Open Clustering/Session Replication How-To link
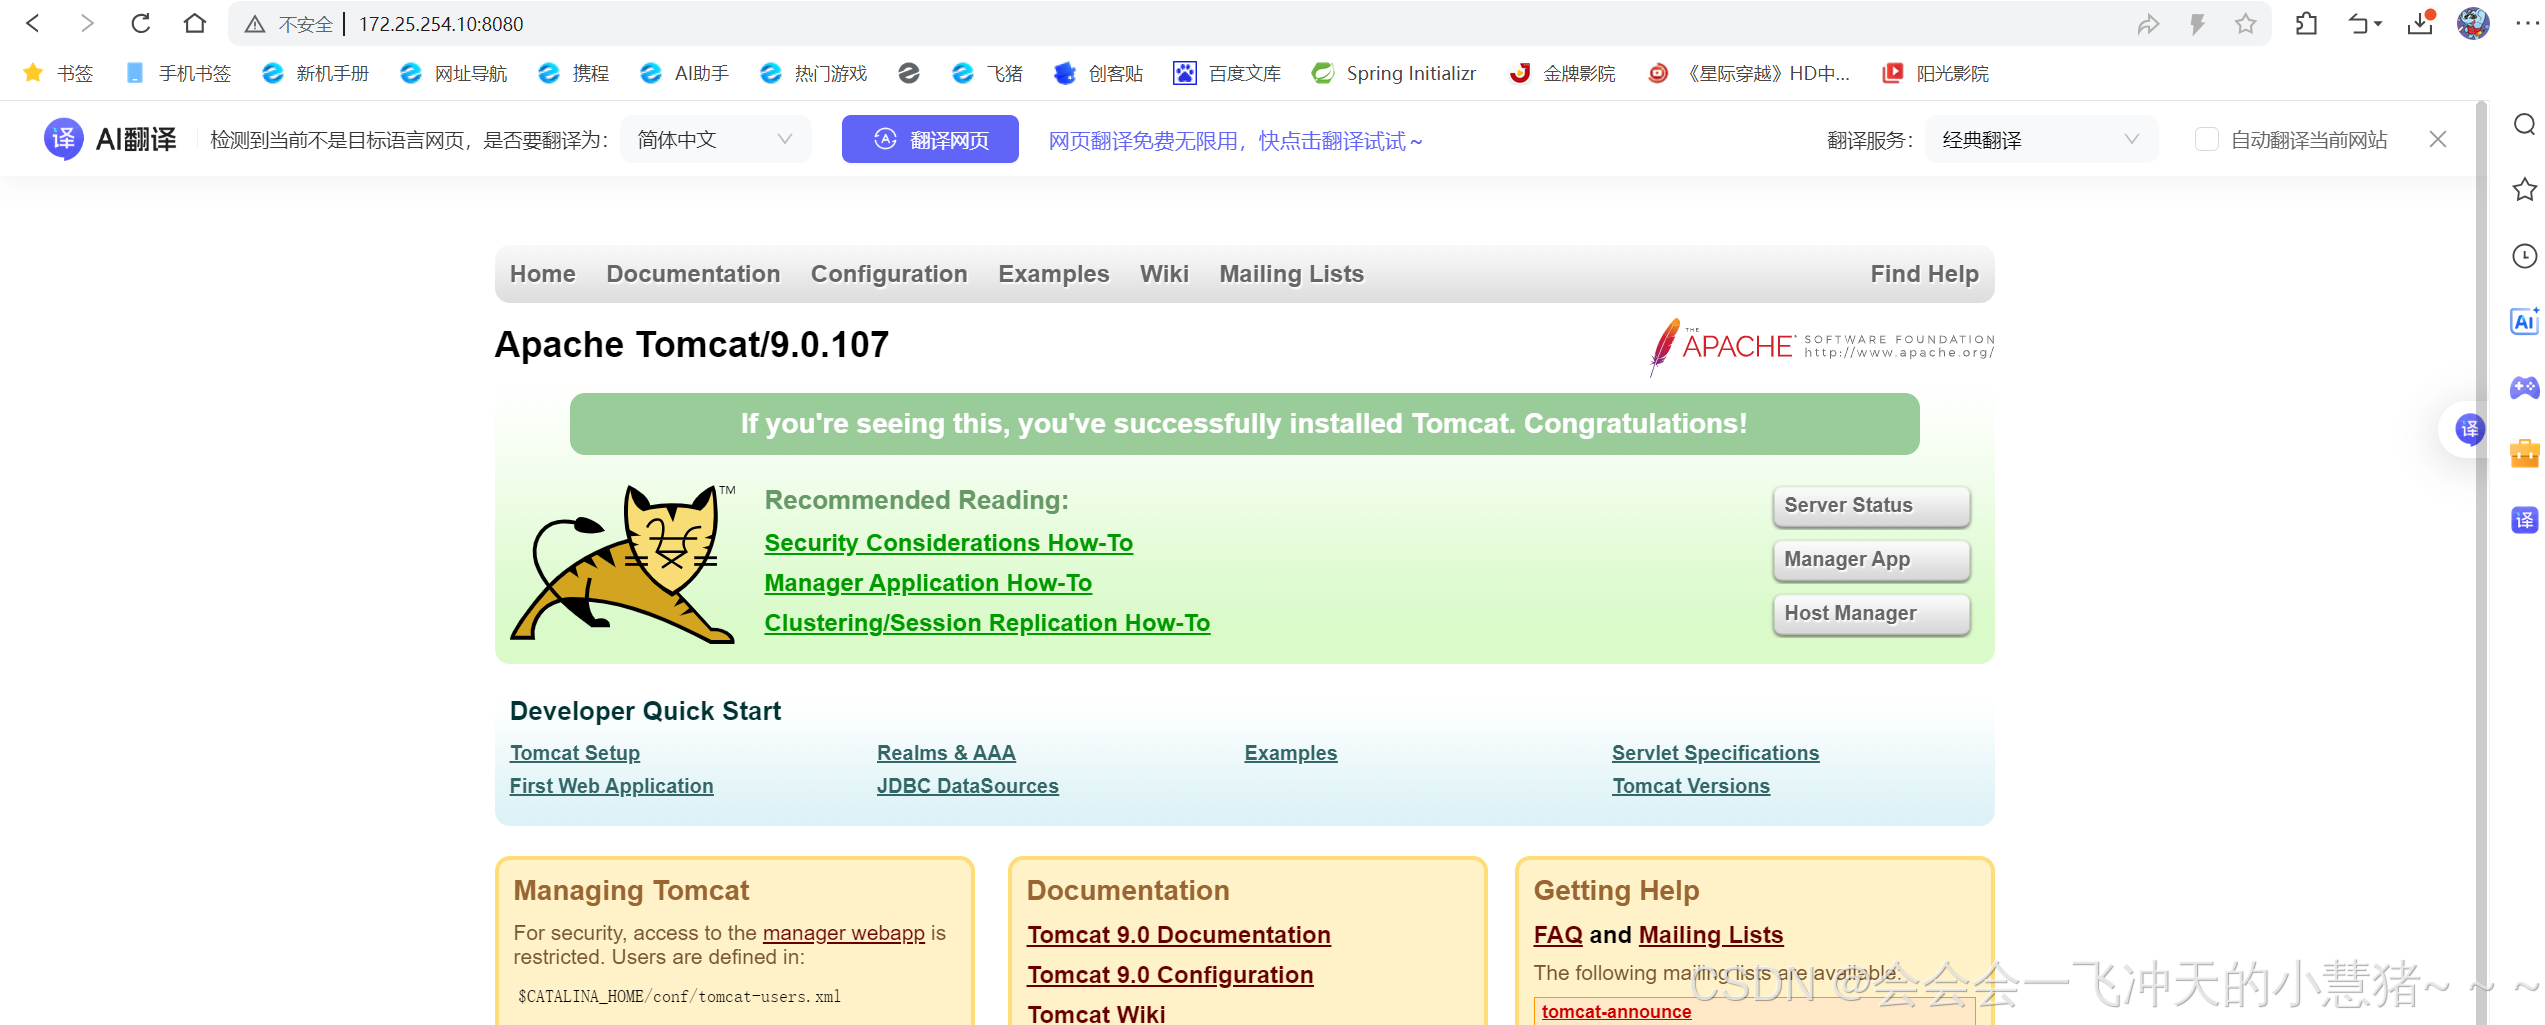 coord(987,623)
